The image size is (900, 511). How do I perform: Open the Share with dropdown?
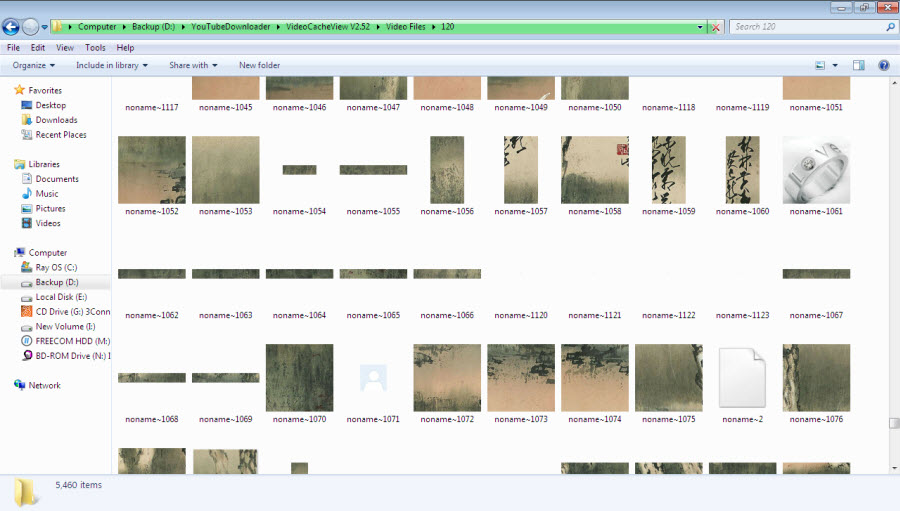[193, 65]
